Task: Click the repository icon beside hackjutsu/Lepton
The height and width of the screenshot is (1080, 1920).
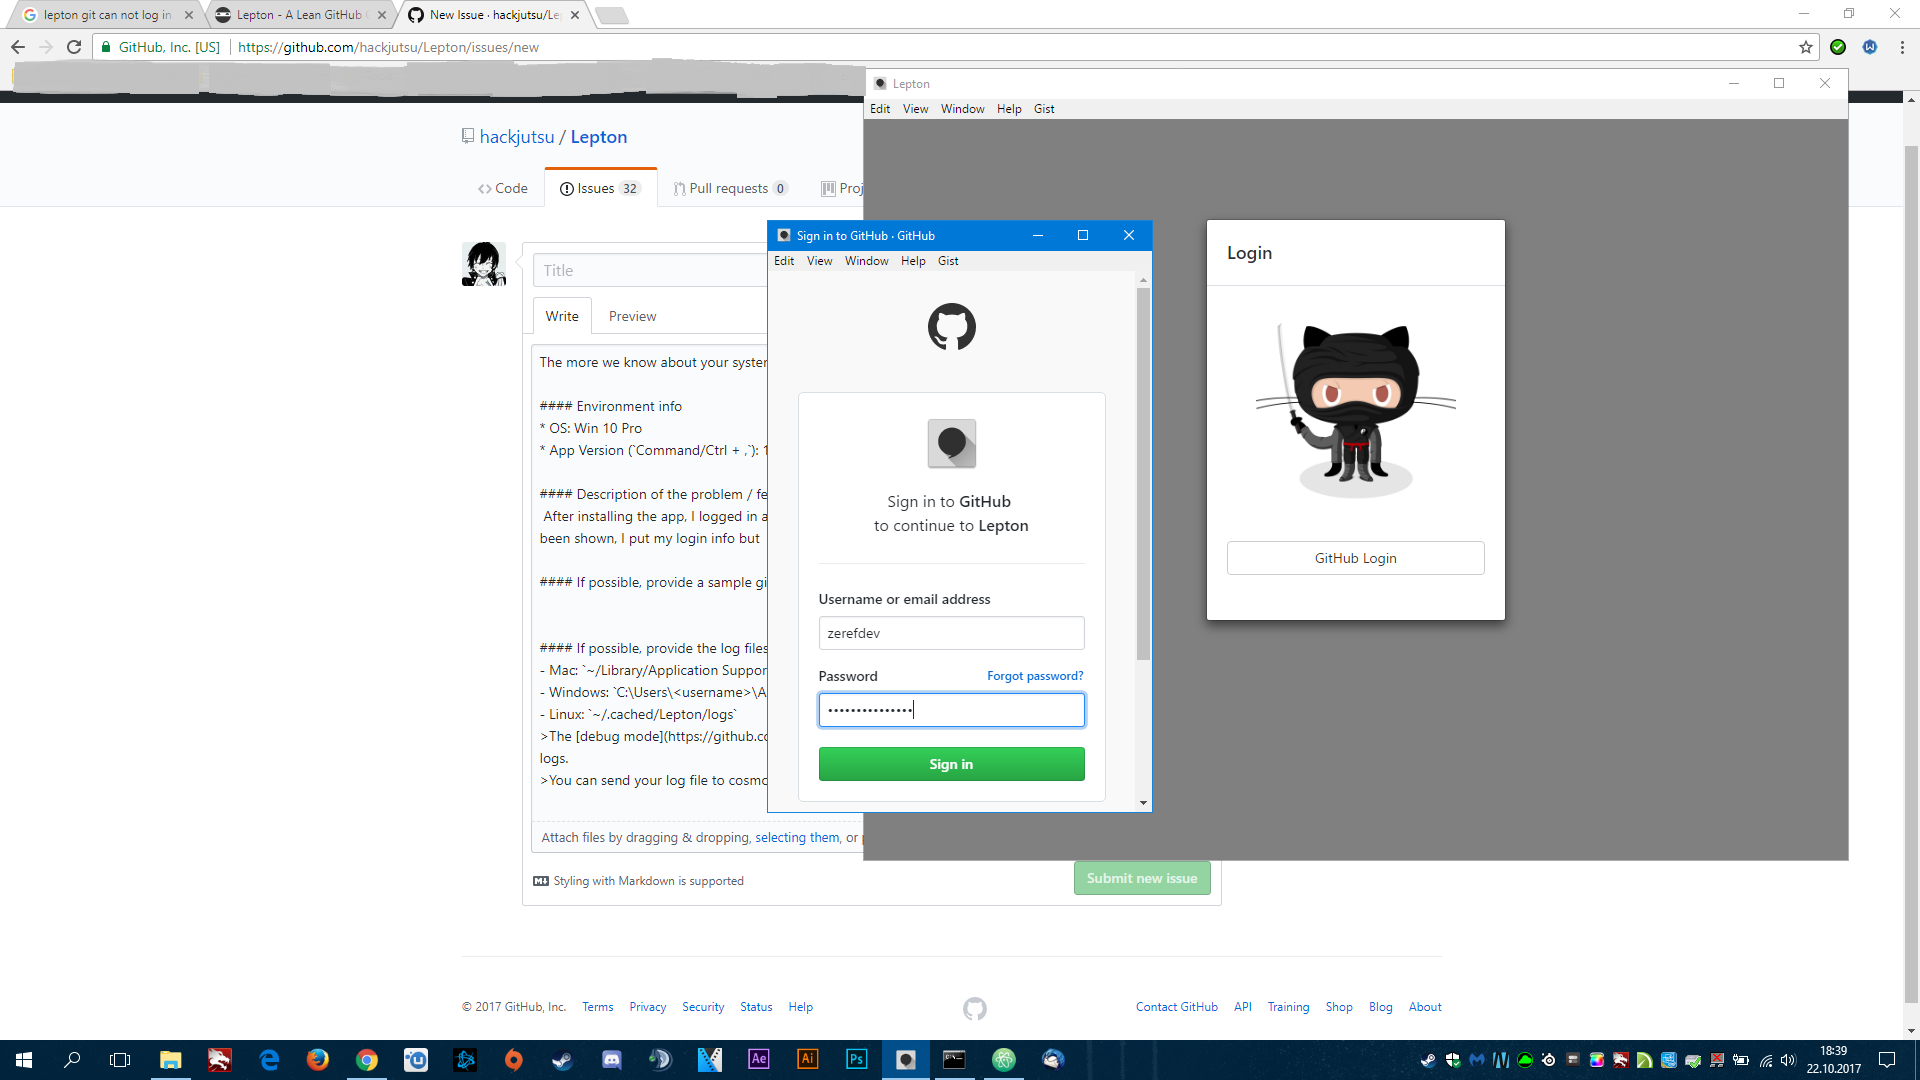Action: [468, 136]
